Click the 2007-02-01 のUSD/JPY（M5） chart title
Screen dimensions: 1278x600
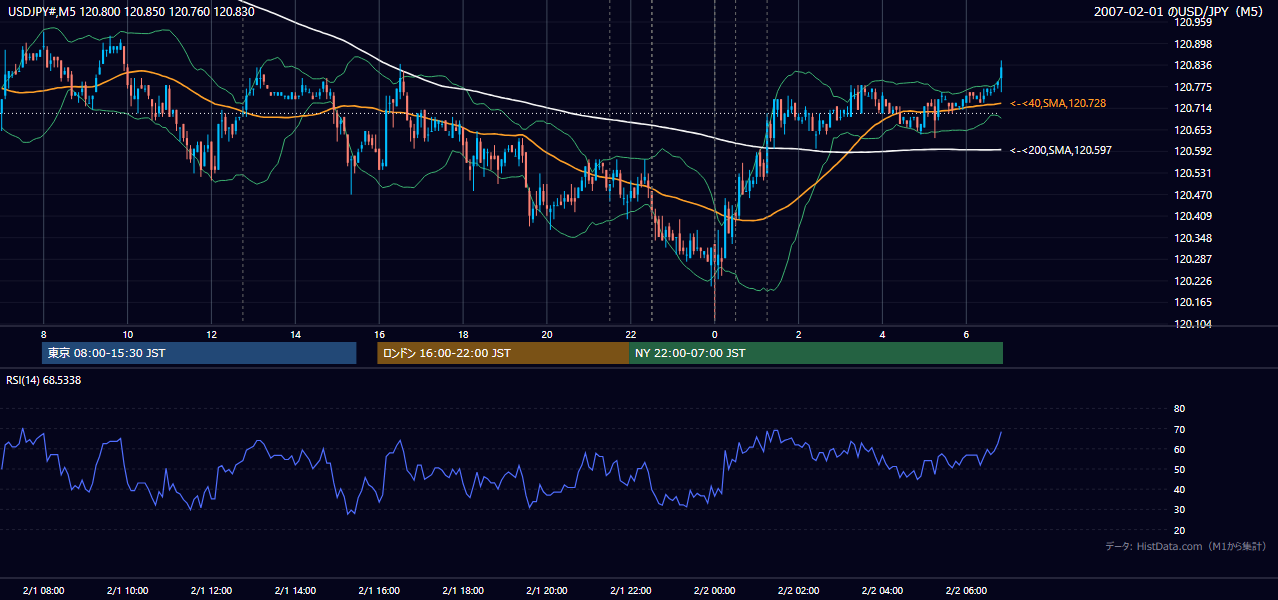click(1179, 11)
